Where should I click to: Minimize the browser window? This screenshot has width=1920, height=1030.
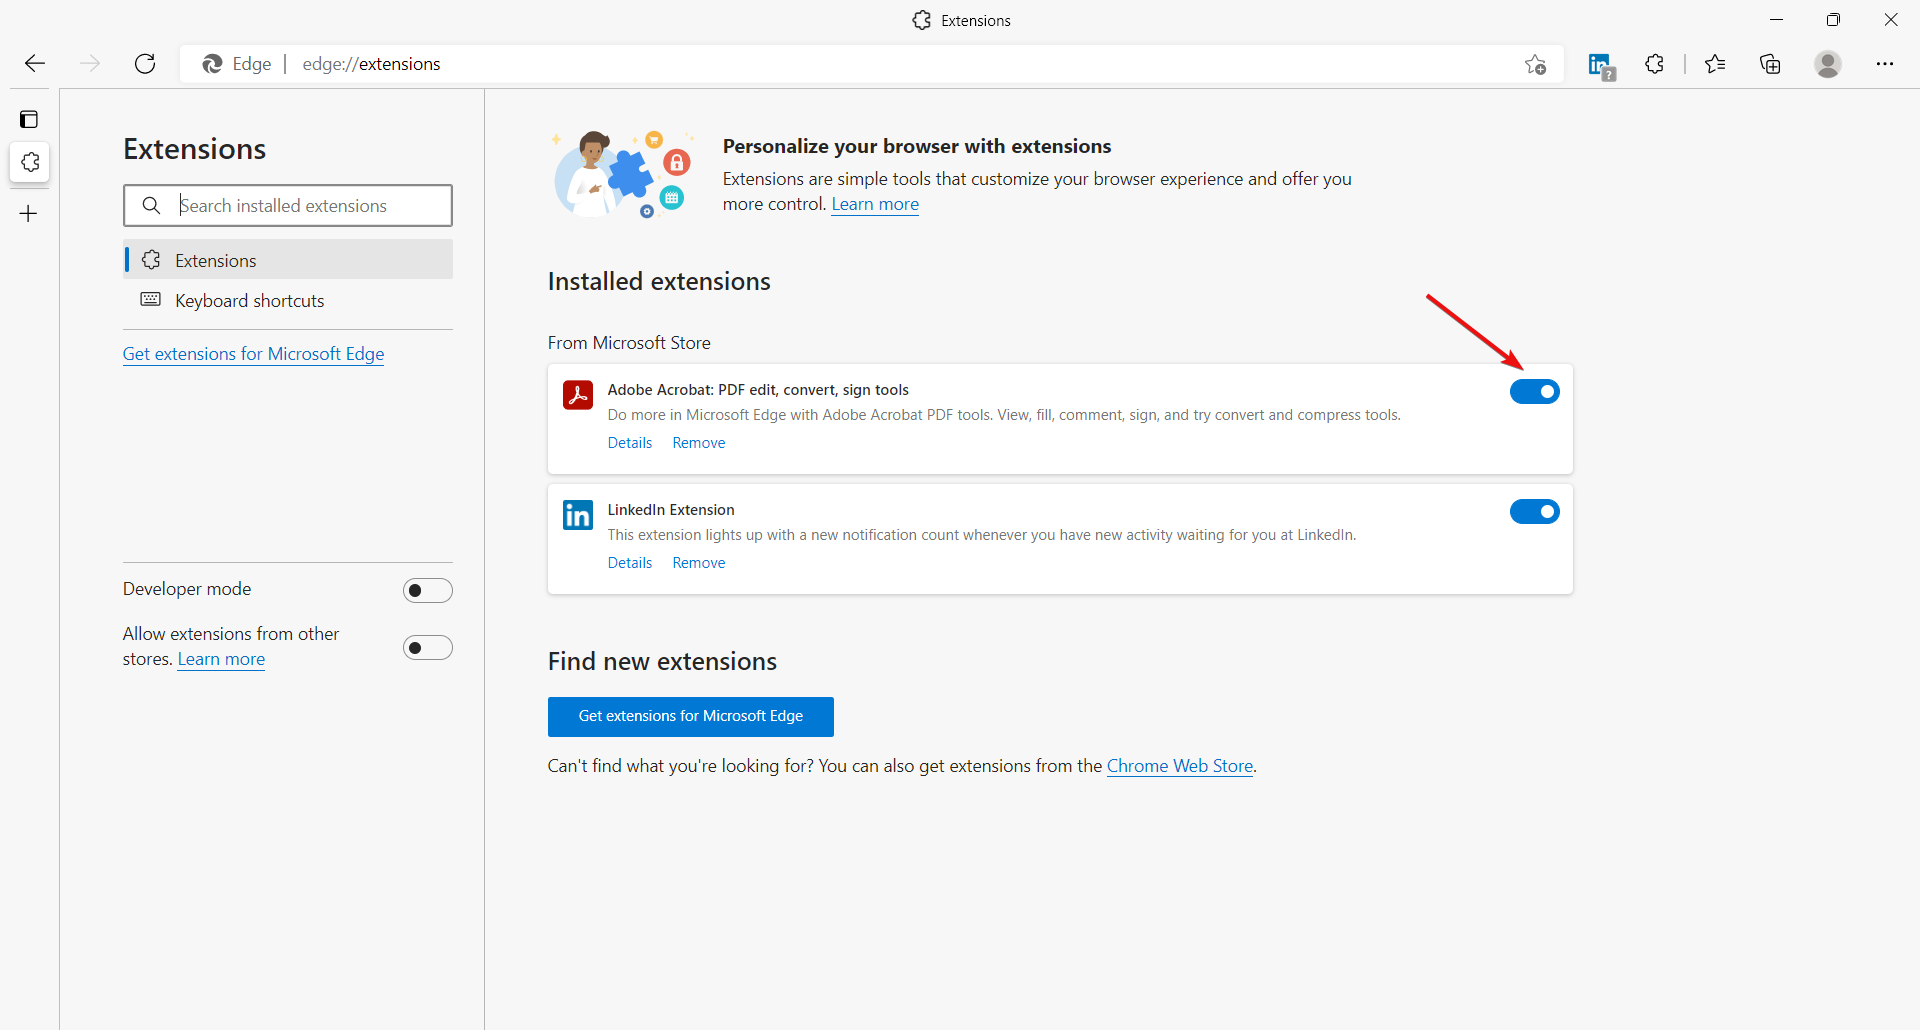pos(1776,20)
